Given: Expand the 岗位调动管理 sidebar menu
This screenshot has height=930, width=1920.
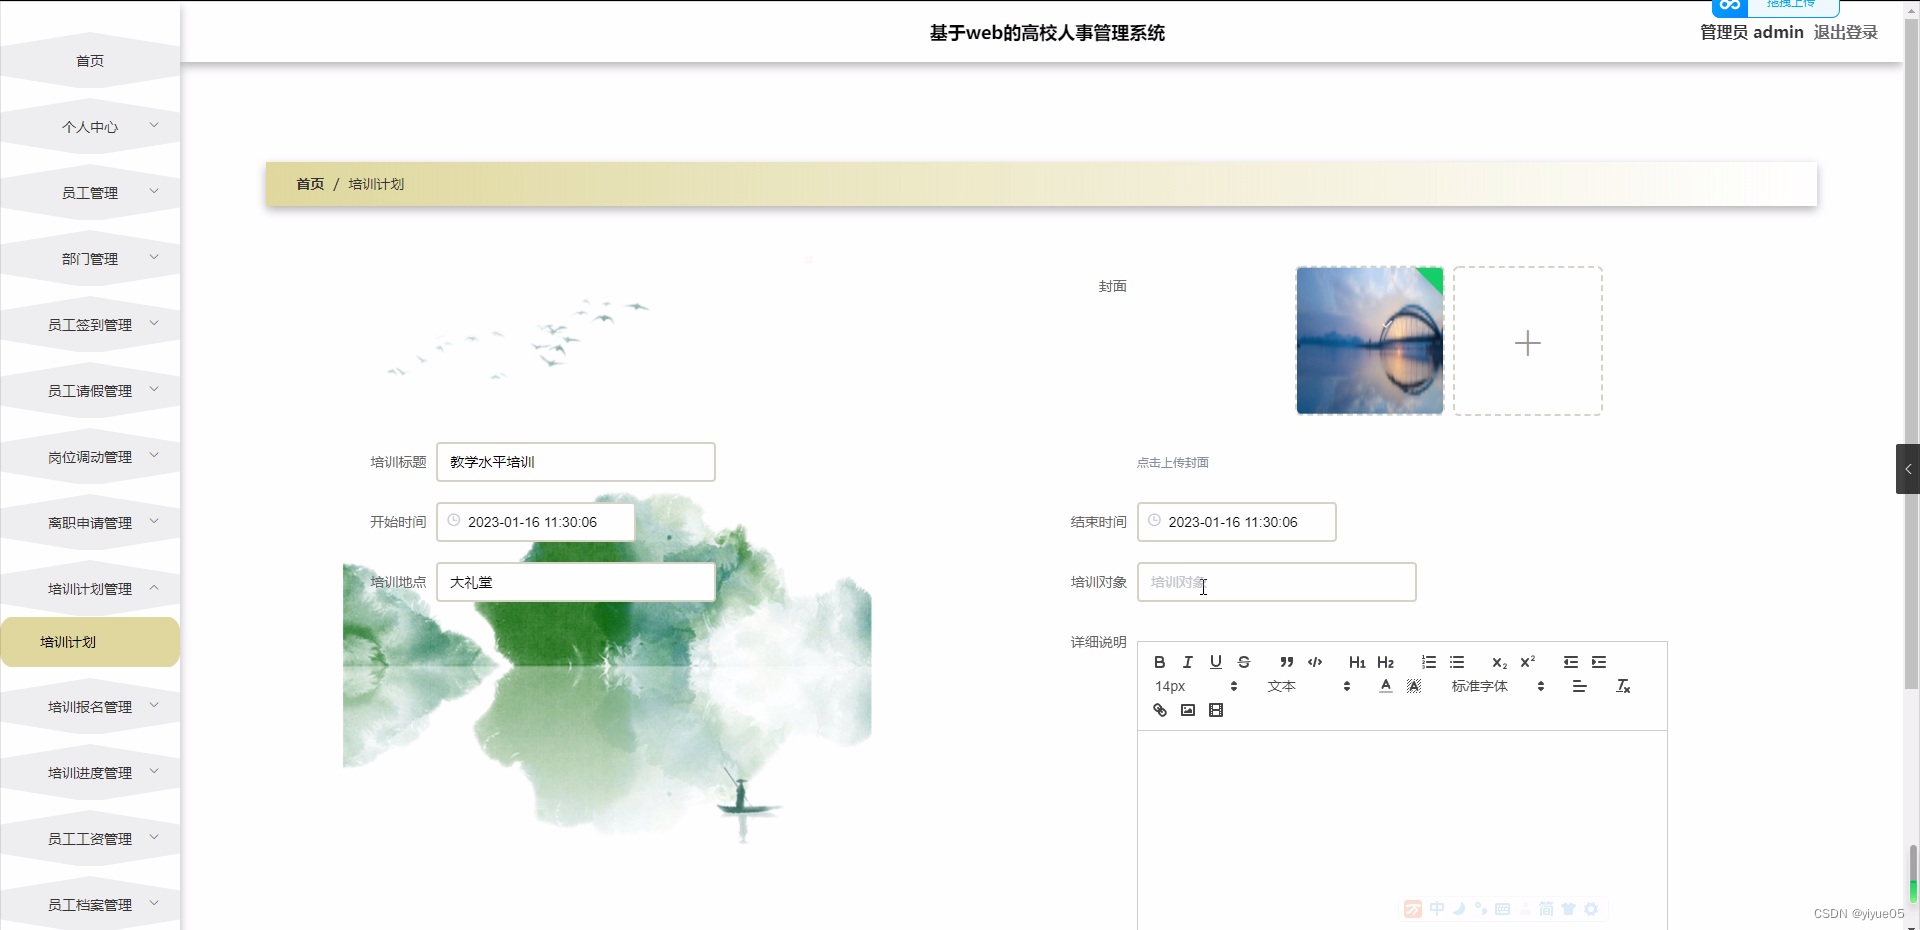Looking at the screenshot, I should pos(90,457).
